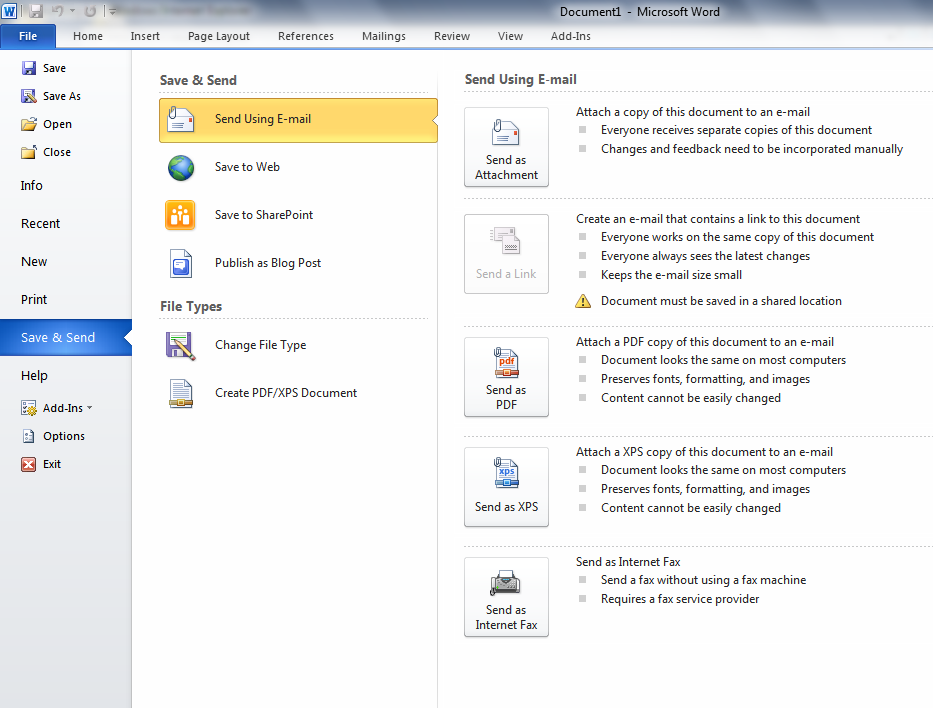Select Save & Send in Backstage menu
Viewport: 933px width, 708px height.
65,337
